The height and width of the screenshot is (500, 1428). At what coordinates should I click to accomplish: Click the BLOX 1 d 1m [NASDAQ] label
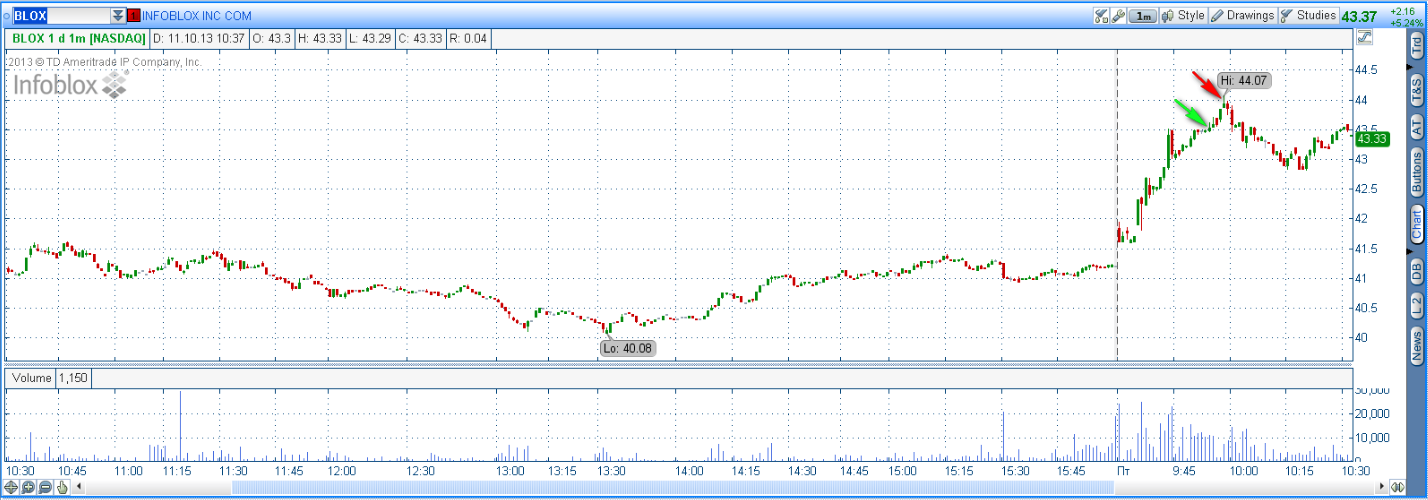click(x=78, y=38)
